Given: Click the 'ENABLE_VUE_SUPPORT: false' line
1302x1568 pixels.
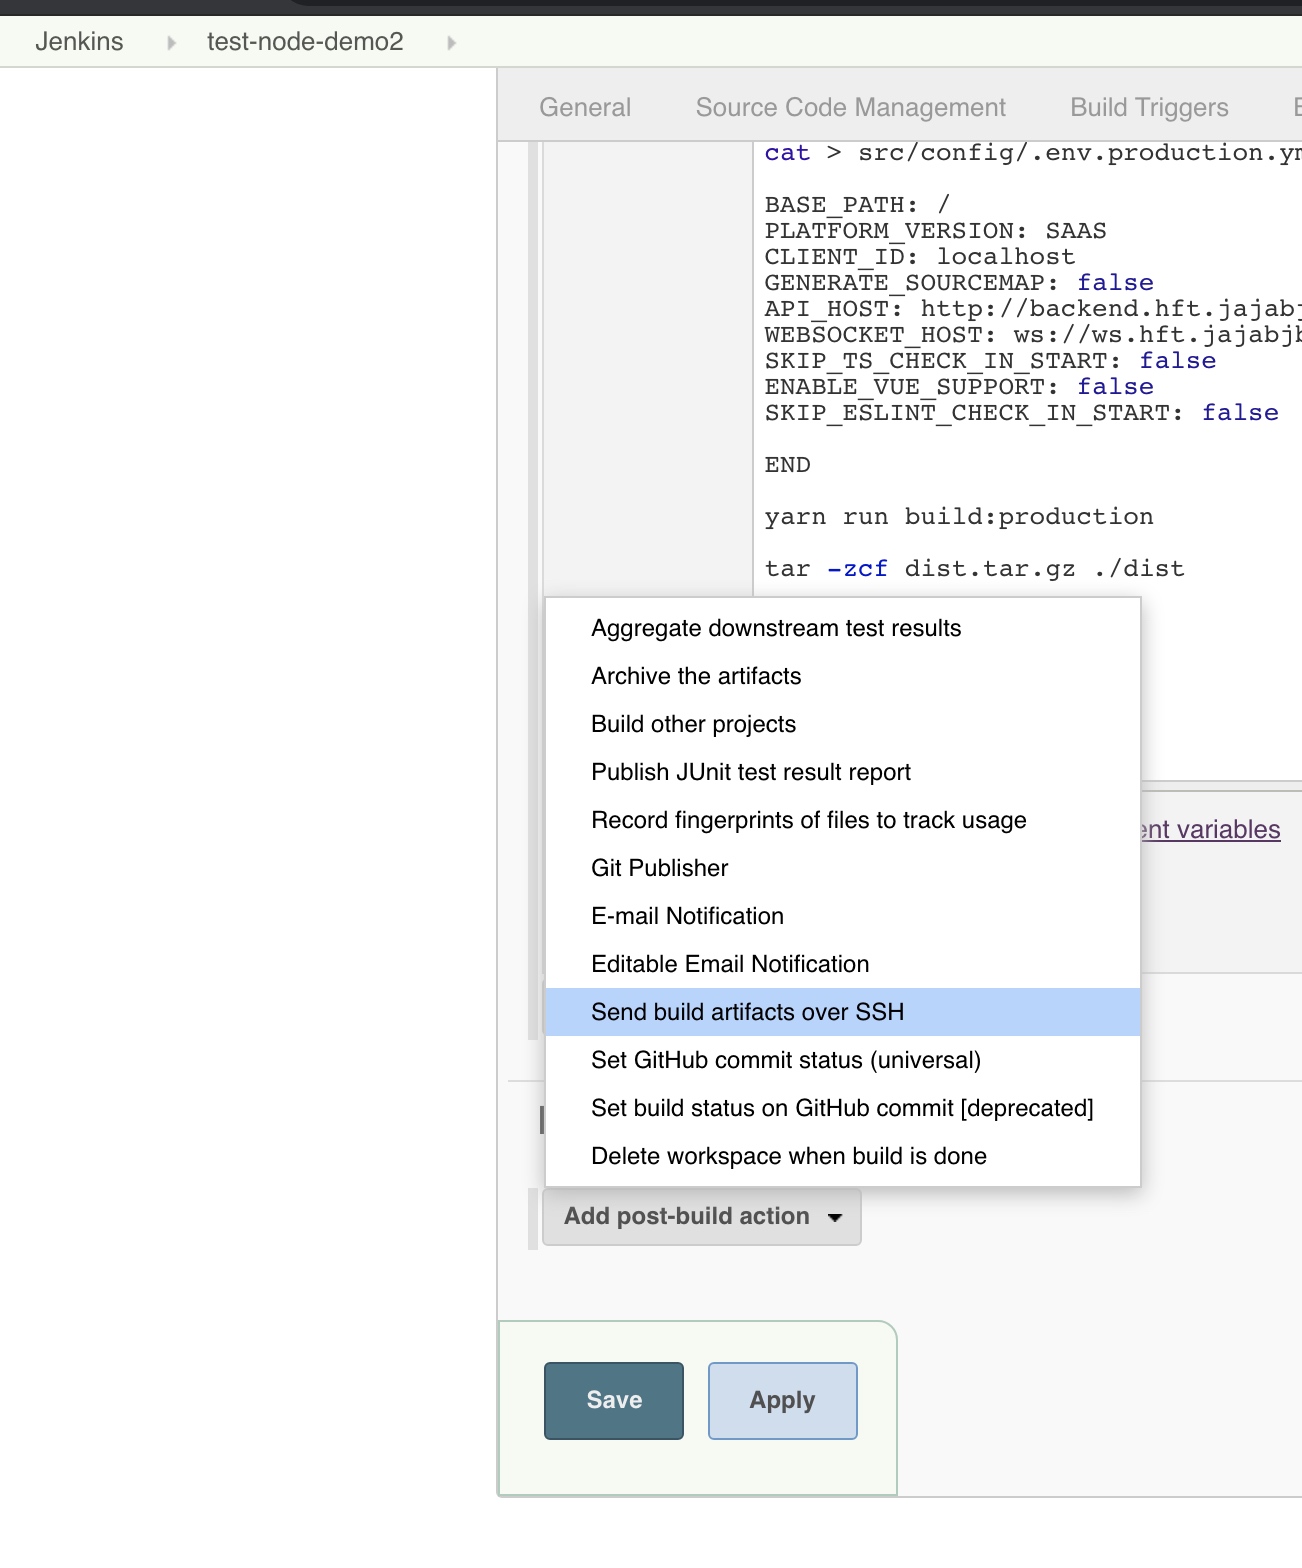Looking at the screenshot, I should [959, 387].
